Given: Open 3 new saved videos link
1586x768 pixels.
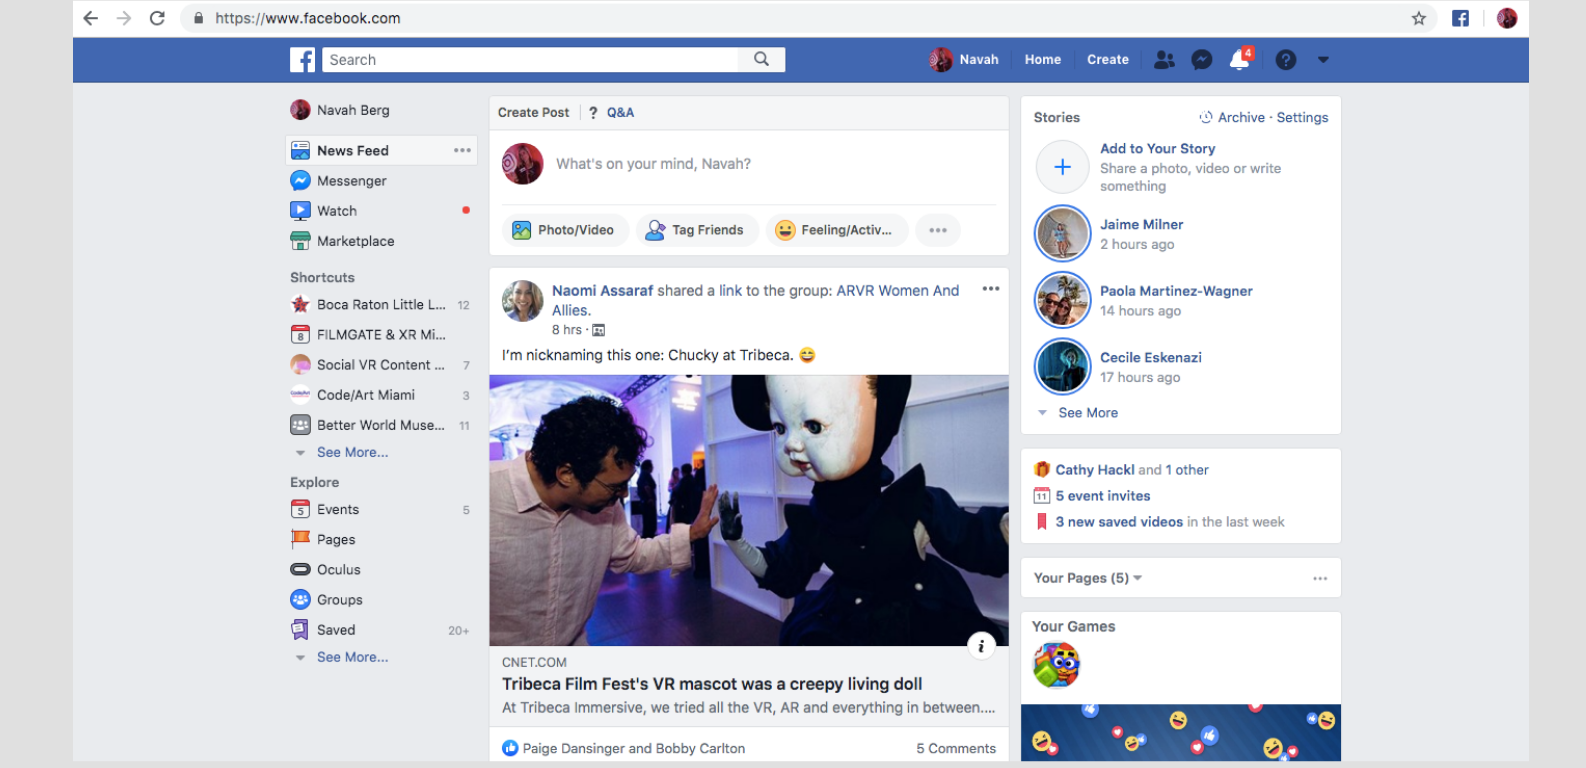Looking at the screenshot, I should (1119, 522).
